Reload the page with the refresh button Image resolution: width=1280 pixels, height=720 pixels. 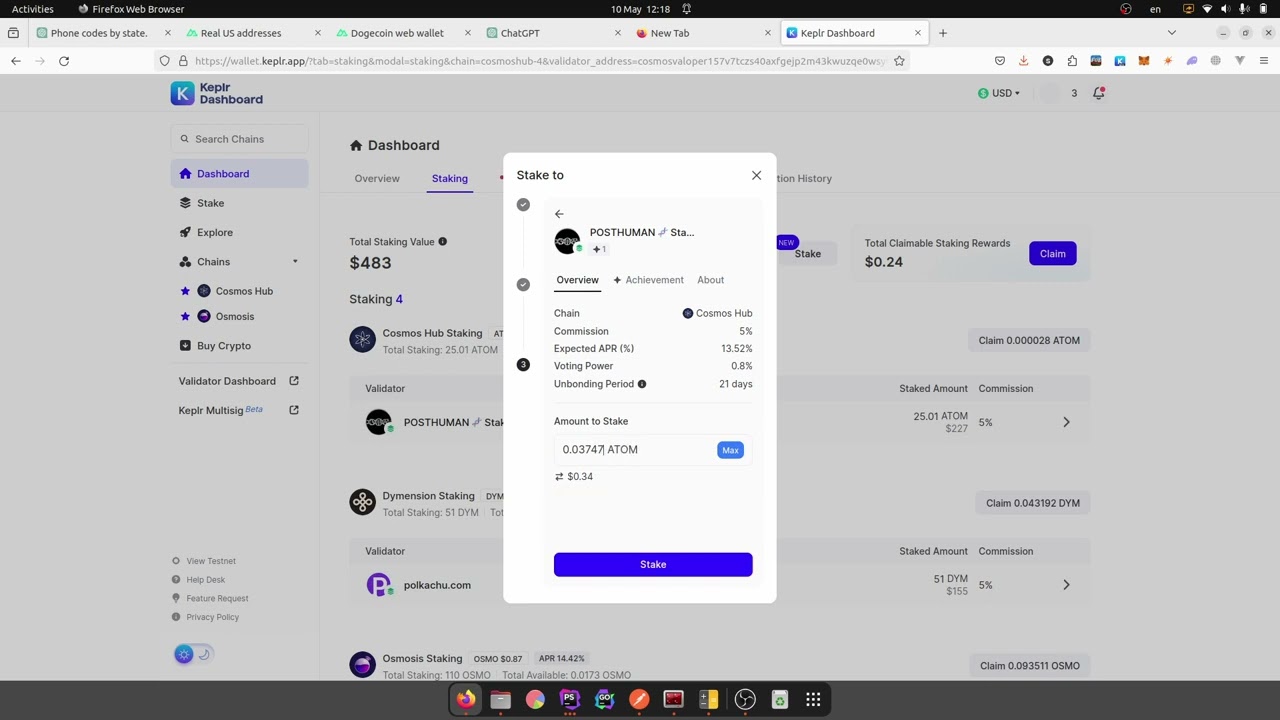tap(64, 61)
